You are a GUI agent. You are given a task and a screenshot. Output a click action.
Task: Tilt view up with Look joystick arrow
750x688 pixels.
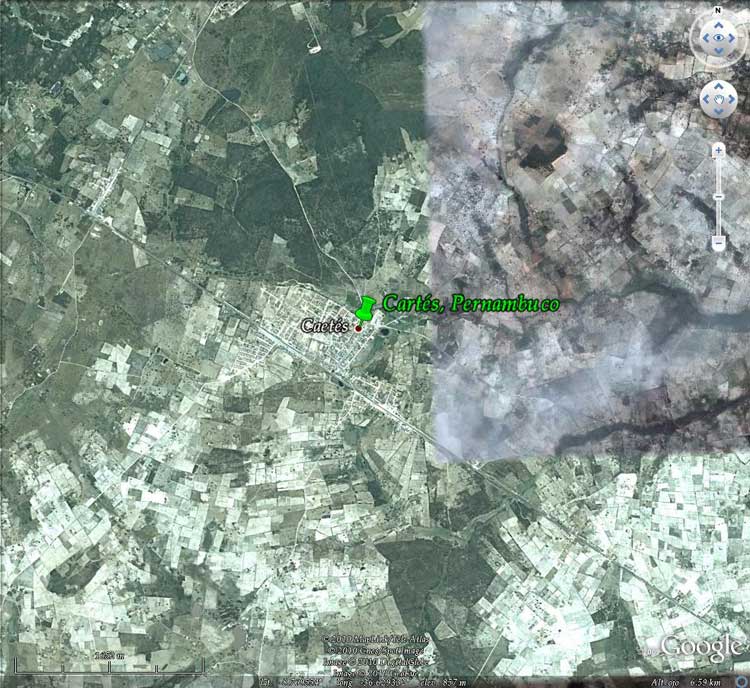(x=718, y=25)
